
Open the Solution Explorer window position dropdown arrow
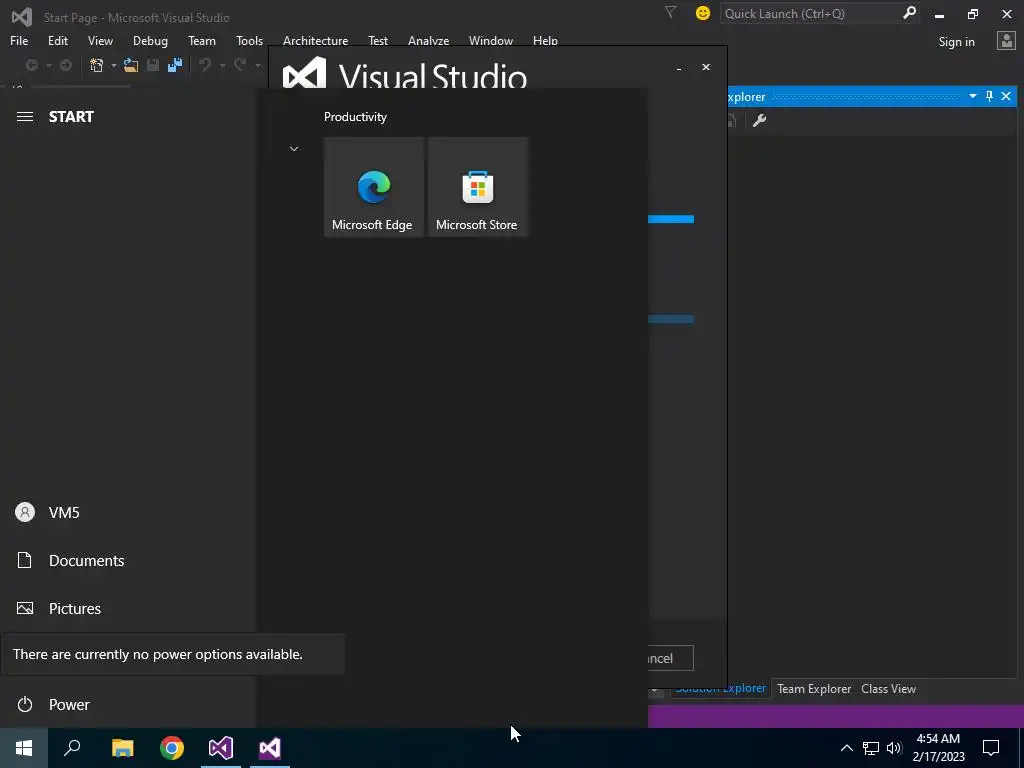click(x=972, y=97)
